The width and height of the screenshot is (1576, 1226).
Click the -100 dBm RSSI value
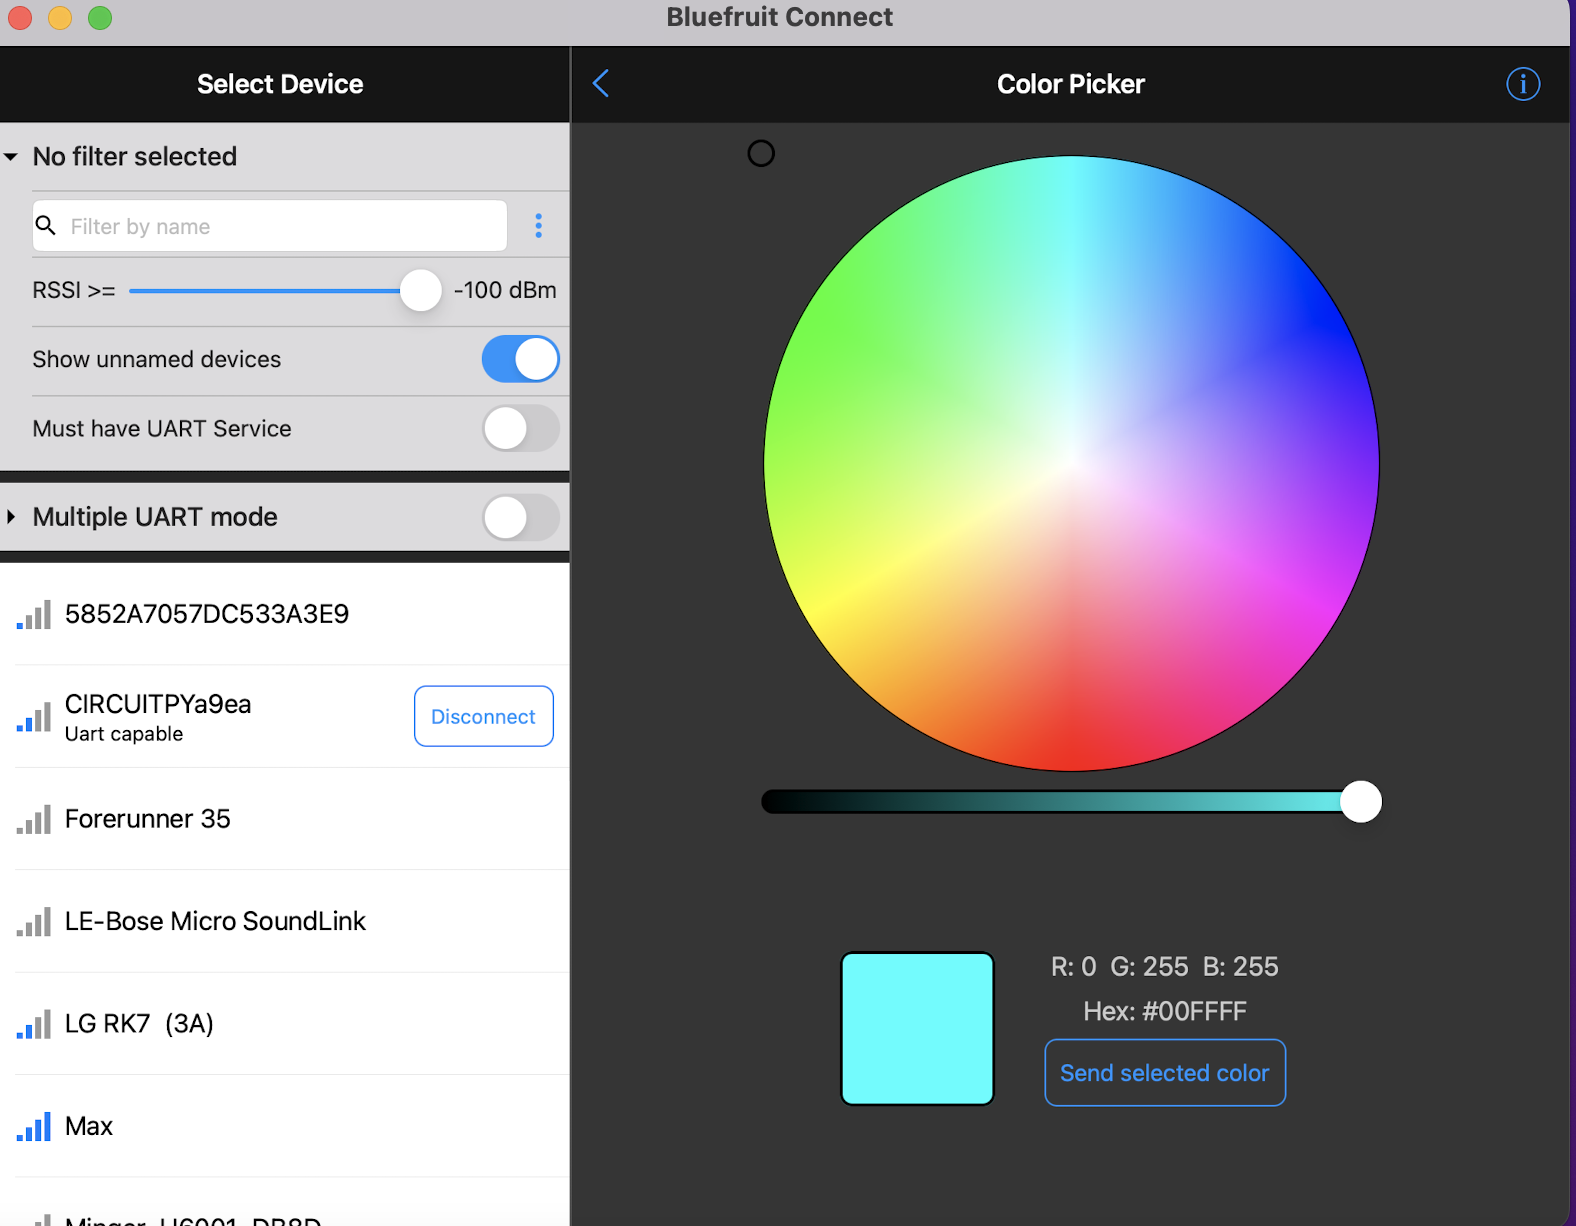coord(505,290)
